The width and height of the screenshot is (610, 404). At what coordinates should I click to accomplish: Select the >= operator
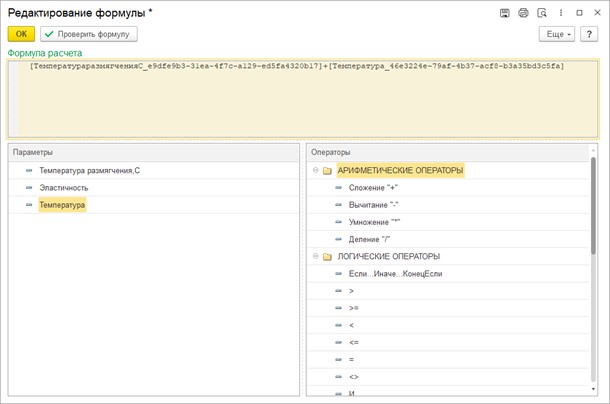354,308
